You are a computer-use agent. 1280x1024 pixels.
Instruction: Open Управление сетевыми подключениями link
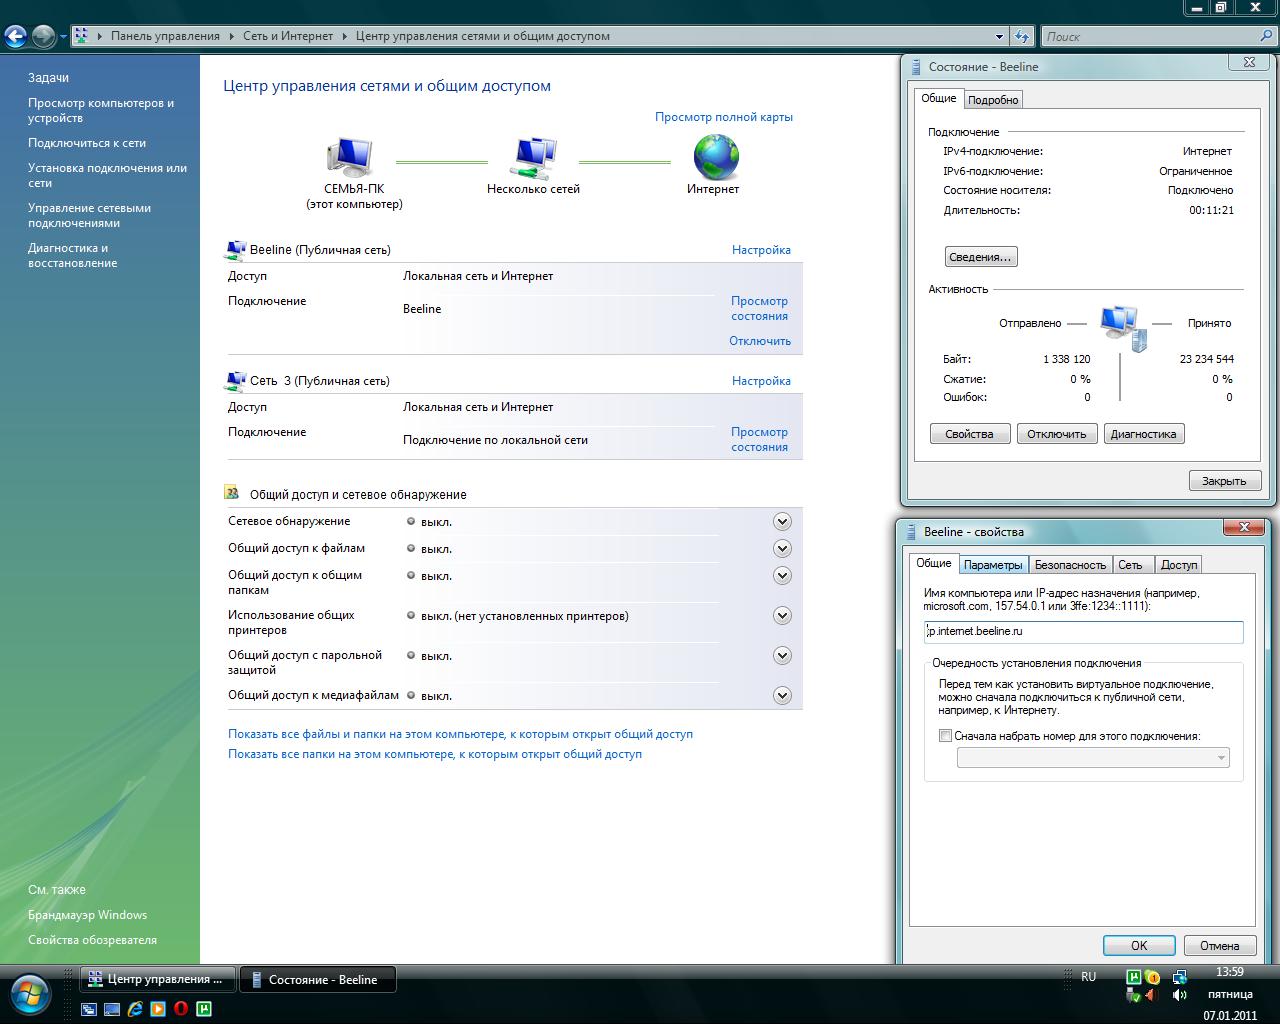(89, 215)
